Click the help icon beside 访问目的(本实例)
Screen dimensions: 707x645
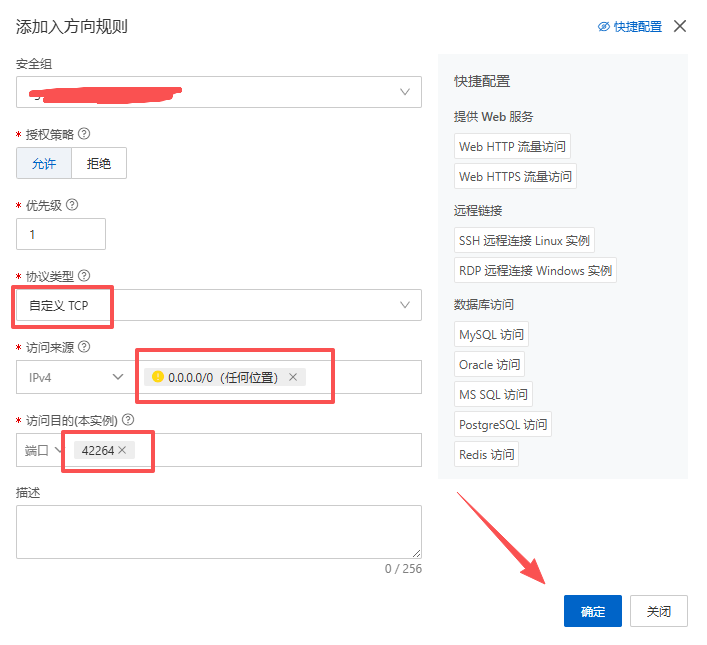click(x=128, y=420)
